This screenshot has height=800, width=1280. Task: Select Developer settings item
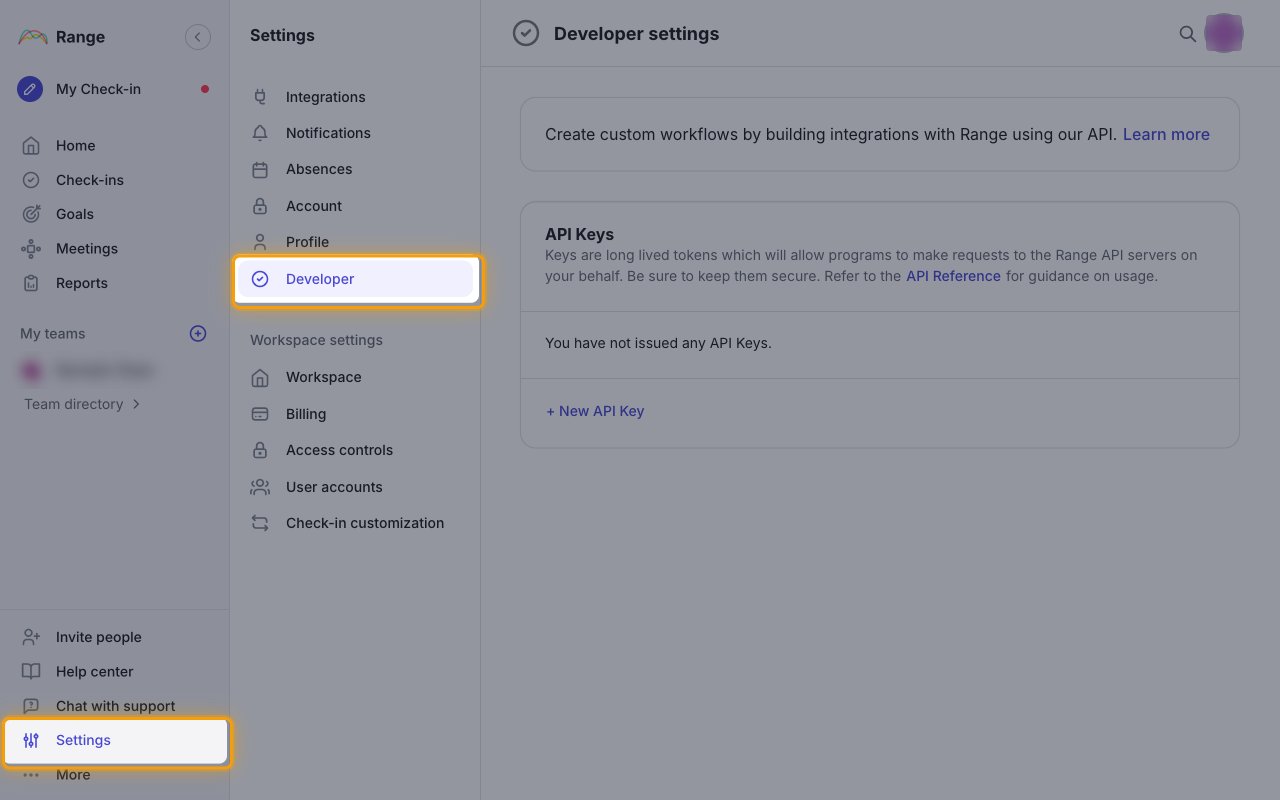click(x=355, y=279)
